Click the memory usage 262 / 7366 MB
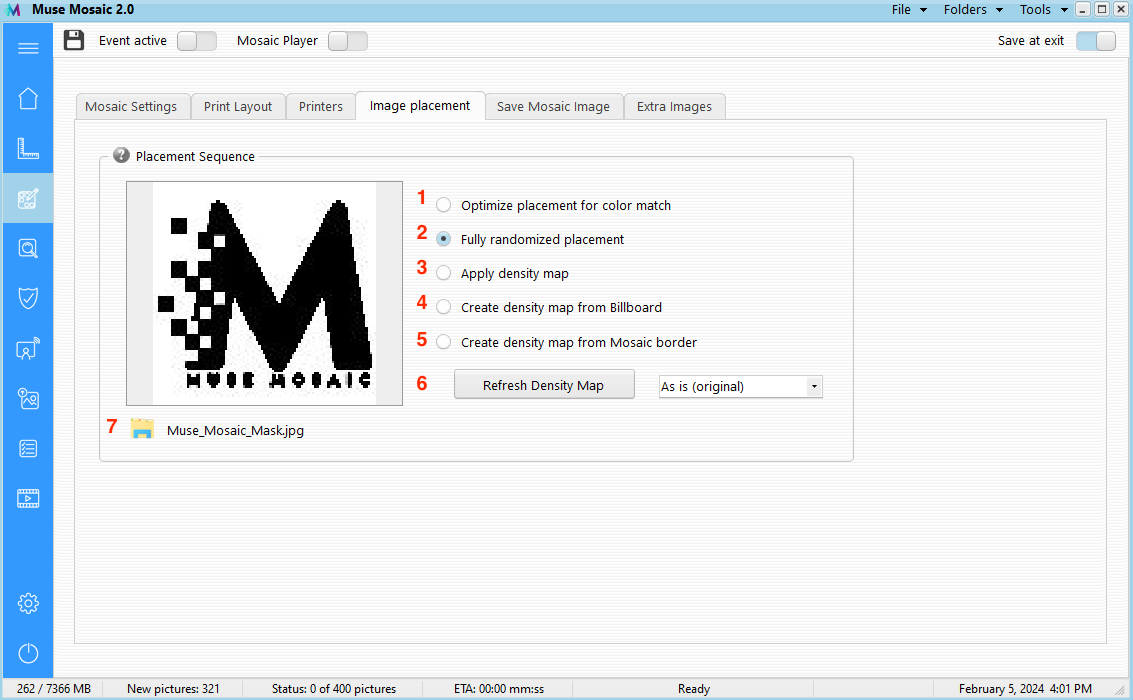Viewport: 1133px width, 700px height. 53,688
